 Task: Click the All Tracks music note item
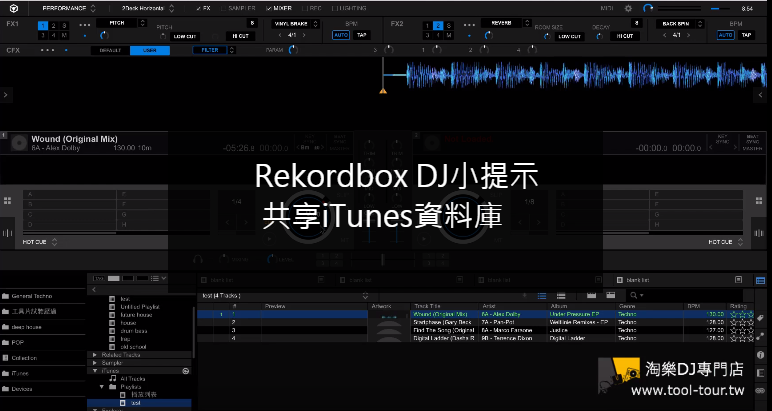pyautogui.click(x=128, y=379)
